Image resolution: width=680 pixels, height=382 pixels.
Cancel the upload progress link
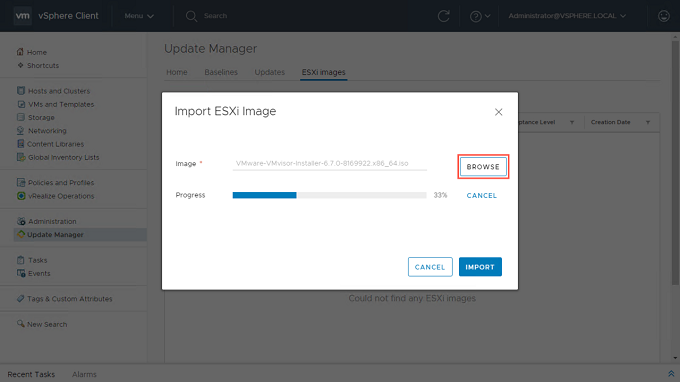click(x=481, y=196)
